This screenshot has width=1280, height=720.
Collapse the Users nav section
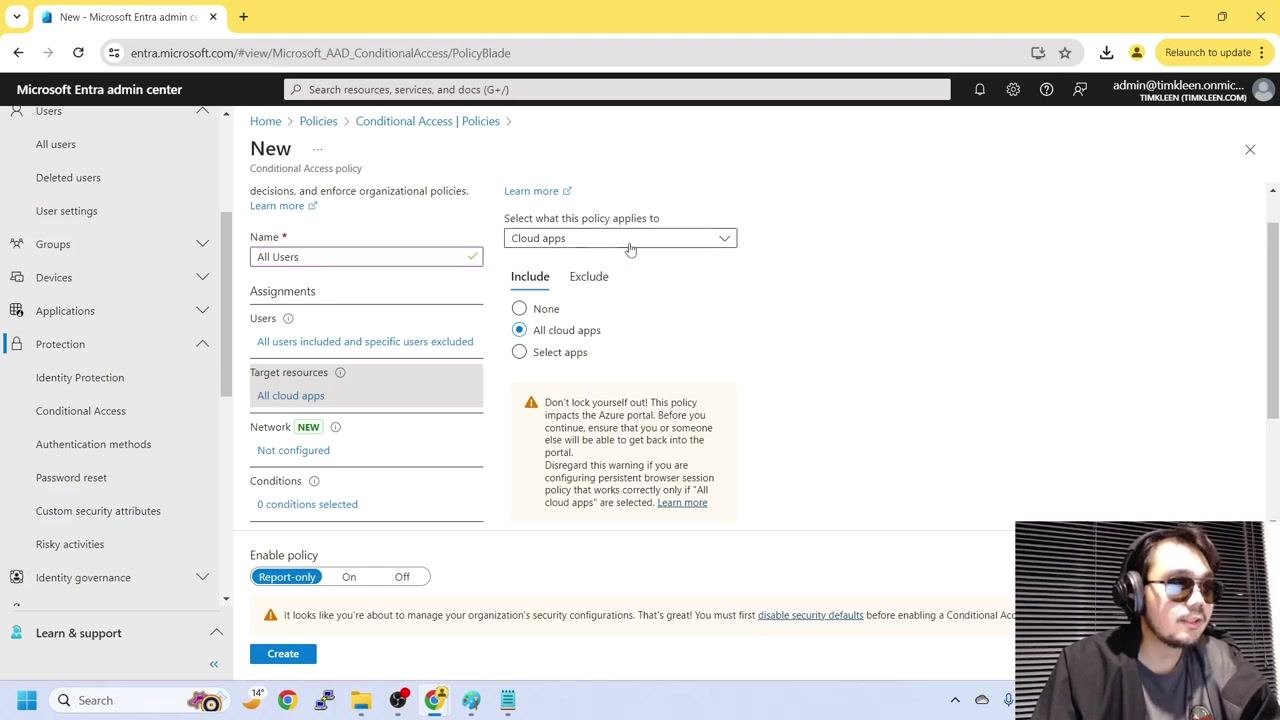click(x=202, y=111)
